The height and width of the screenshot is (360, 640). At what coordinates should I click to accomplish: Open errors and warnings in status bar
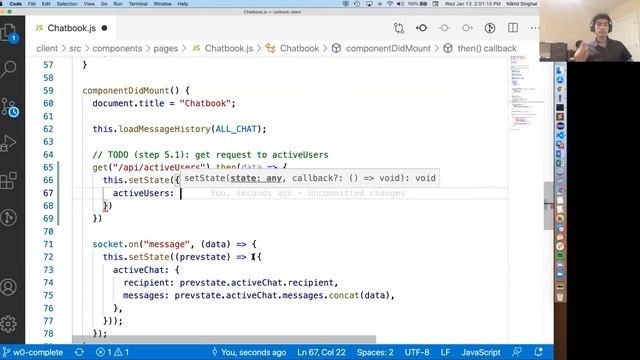[x=113, y=352]
